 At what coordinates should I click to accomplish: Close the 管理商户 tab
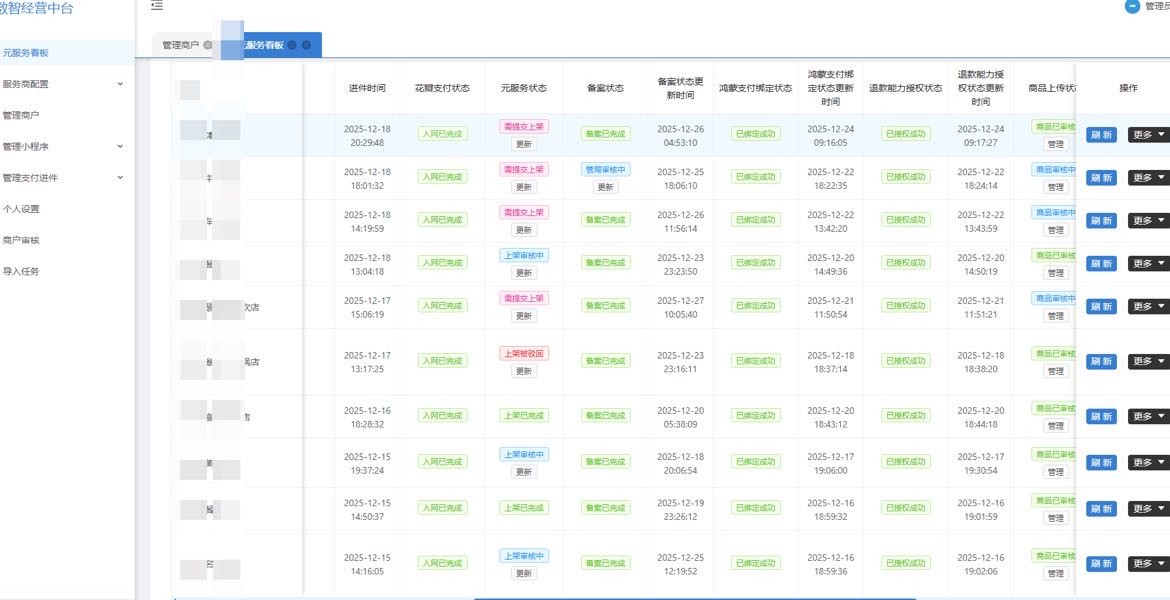207,45
